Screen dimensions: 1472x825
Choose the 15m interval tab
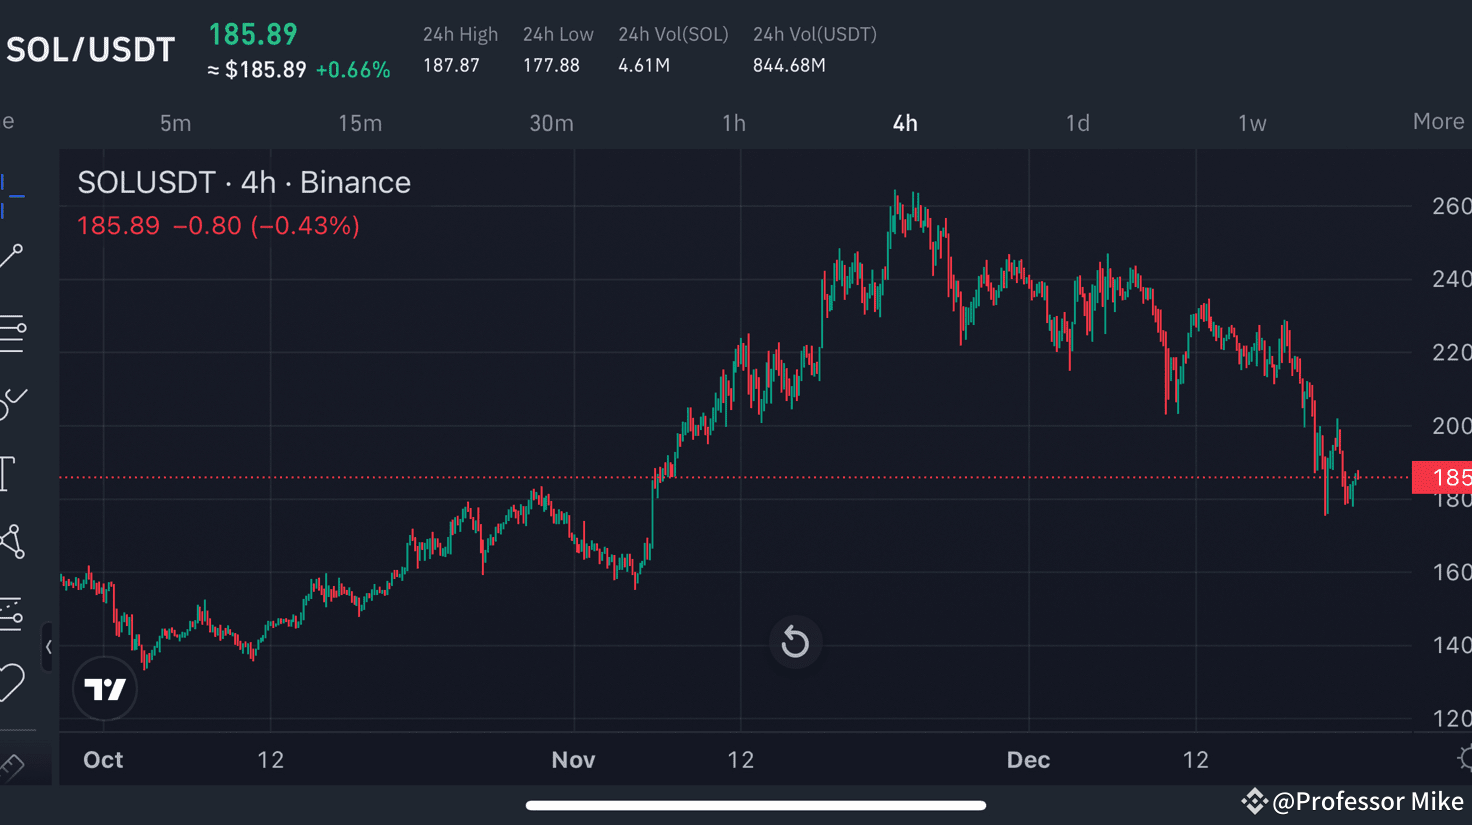[x=360, y=123]
